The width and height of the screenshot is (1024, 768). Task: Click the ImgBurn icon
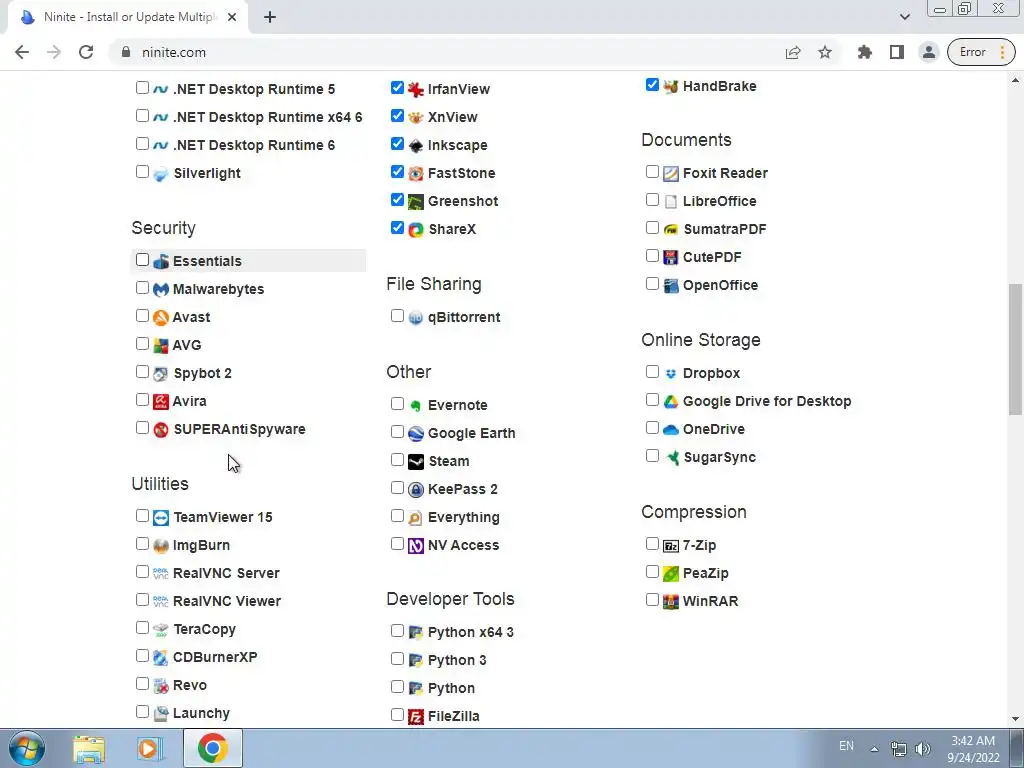[x=161, y=546]
